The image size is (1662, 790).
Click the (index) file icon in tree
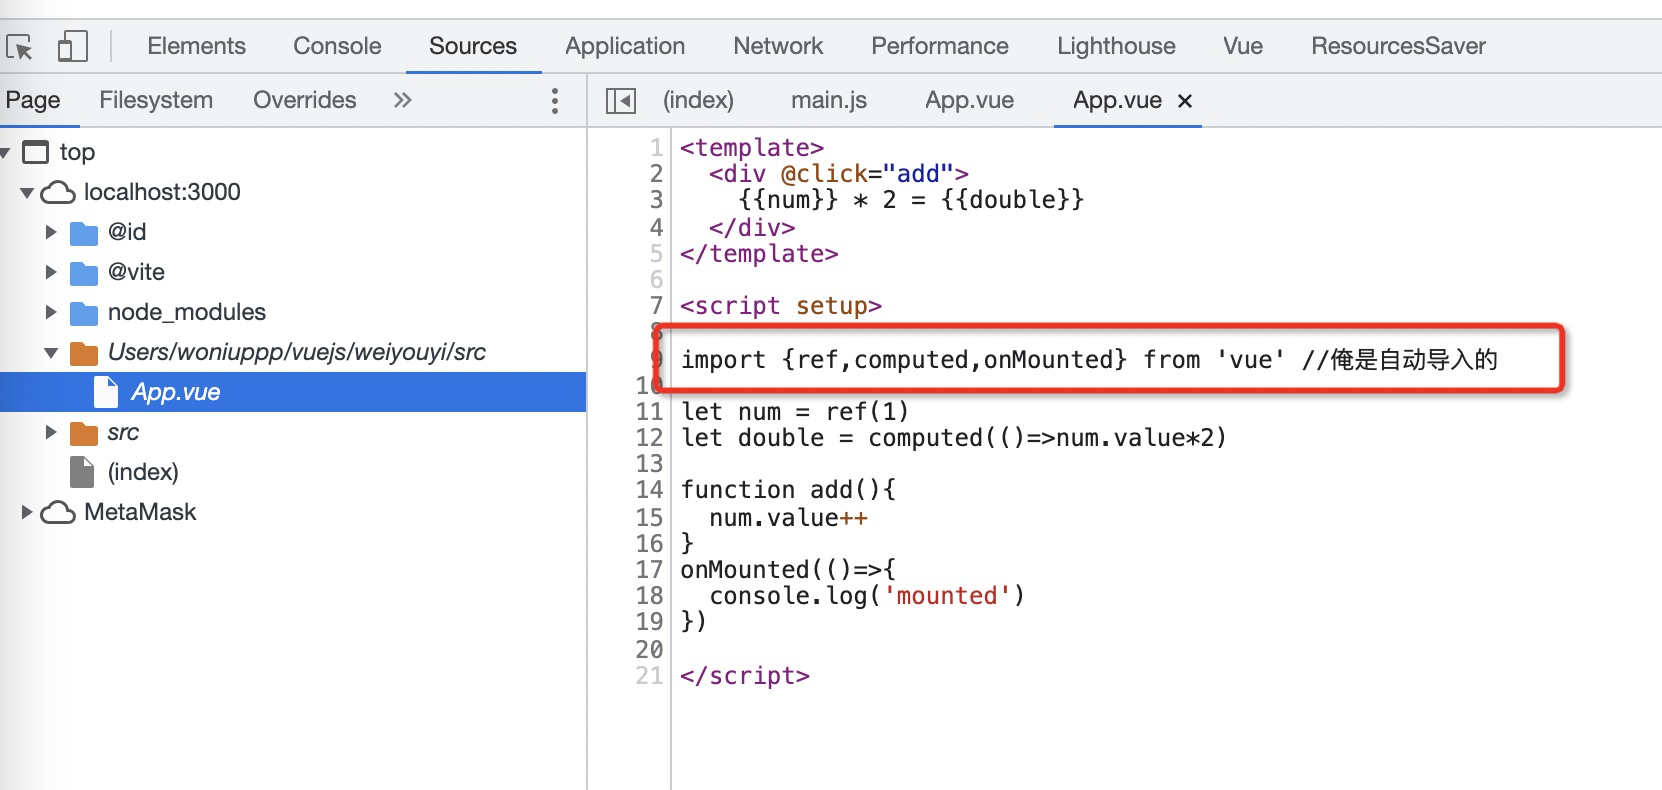(x=82, y=472)
